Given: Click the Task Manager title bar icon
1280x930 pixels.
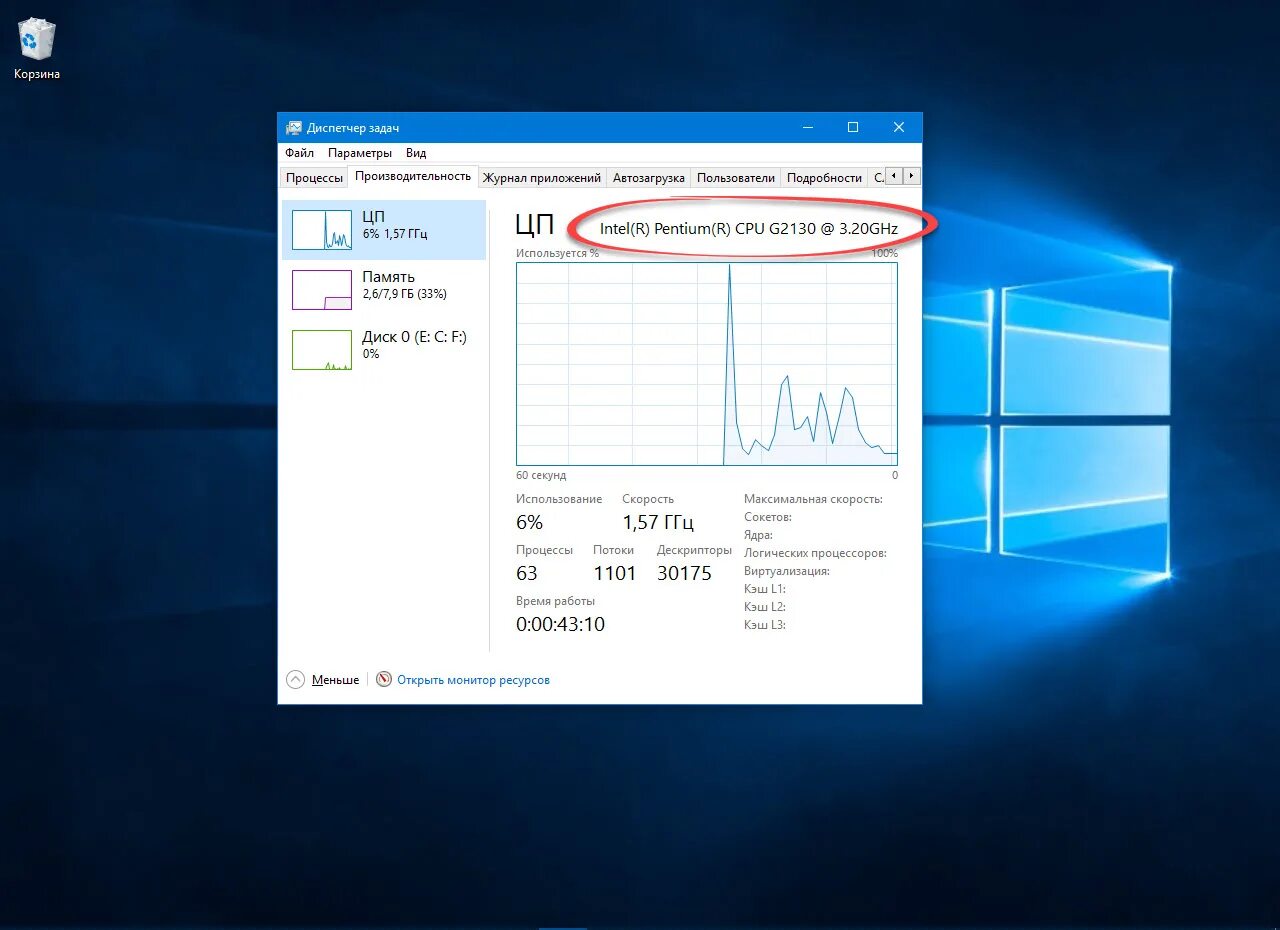Looking at the screenshot, I should [293, 128].
